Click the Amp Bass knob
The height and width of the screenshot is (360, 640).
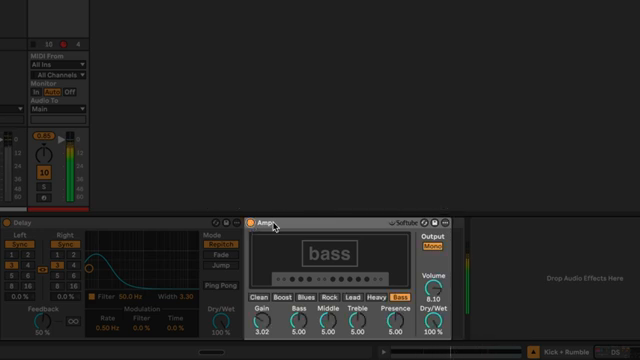pos(298,321)
